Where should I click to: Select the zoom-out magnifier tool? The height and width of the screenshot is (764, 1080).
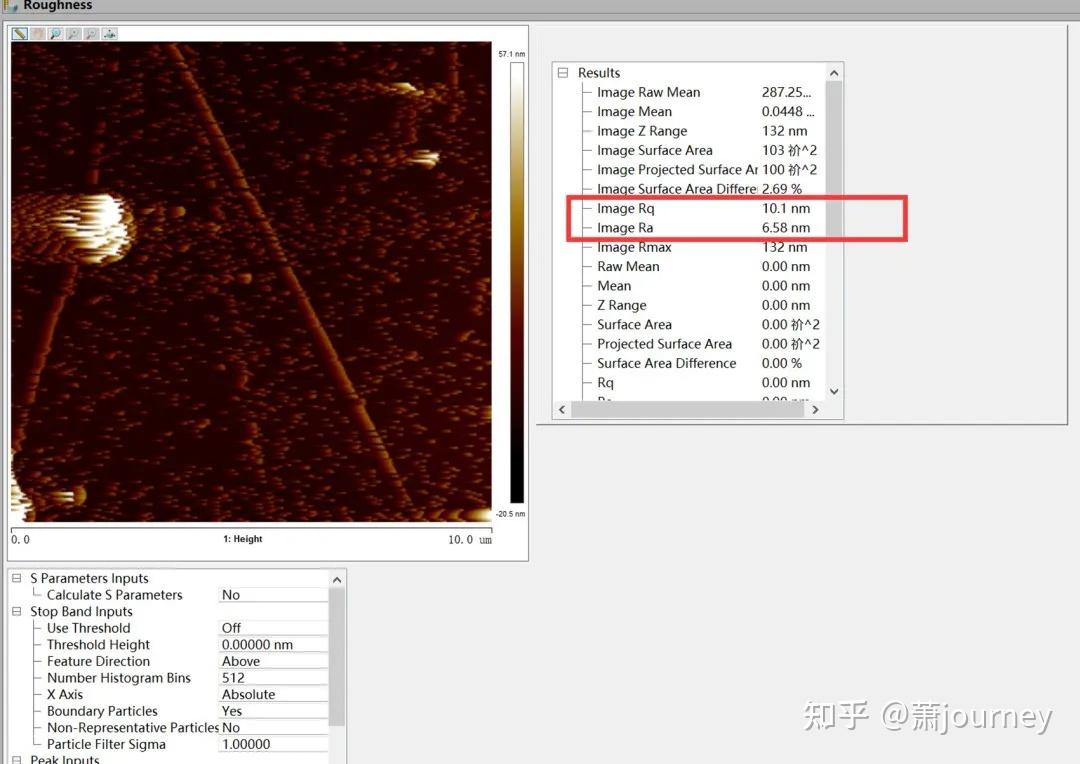pyautogui.click(x=71, y=33)
